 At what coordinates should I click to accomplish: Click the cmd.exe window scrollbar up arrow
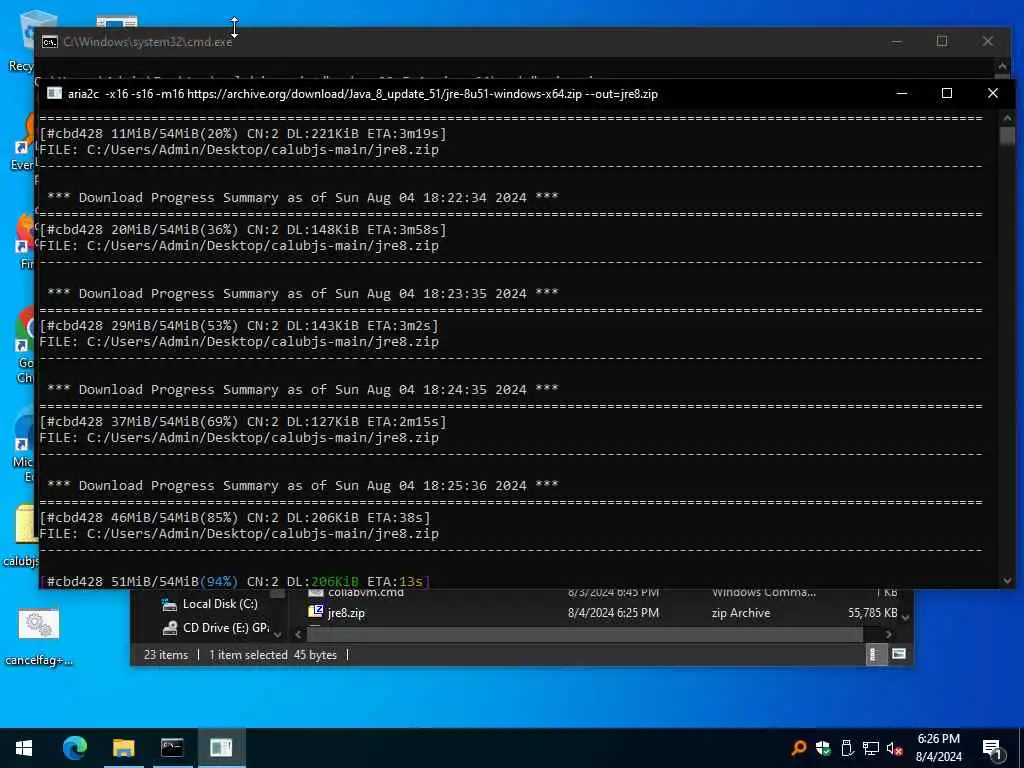coord(1003,66)
